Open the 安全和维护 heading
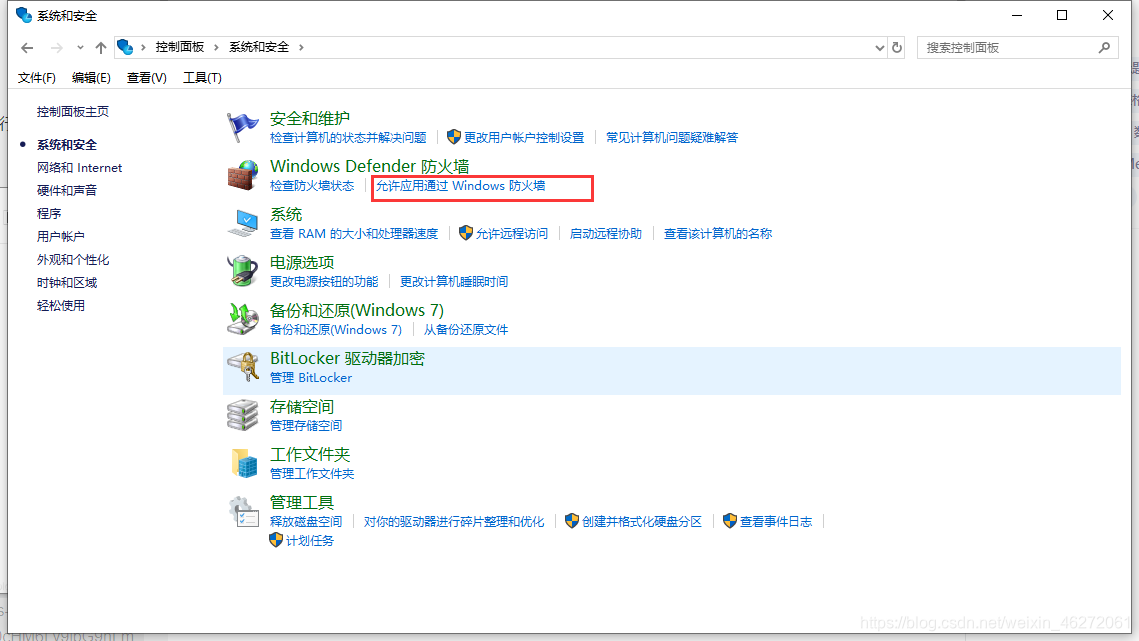The image size is (1139, 641). 309,118
